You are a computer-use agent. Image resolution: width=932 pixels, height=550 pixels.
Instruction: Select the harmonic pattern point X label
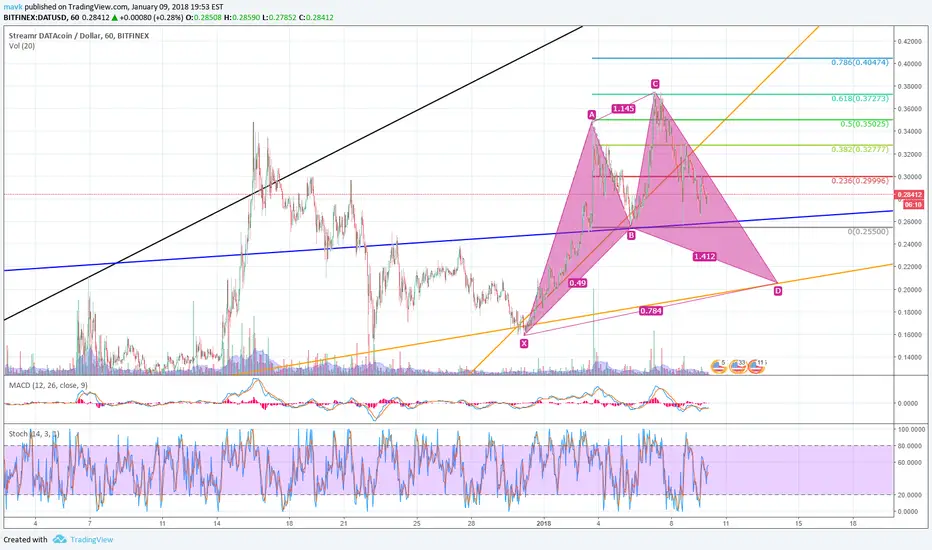pos(524,343)
